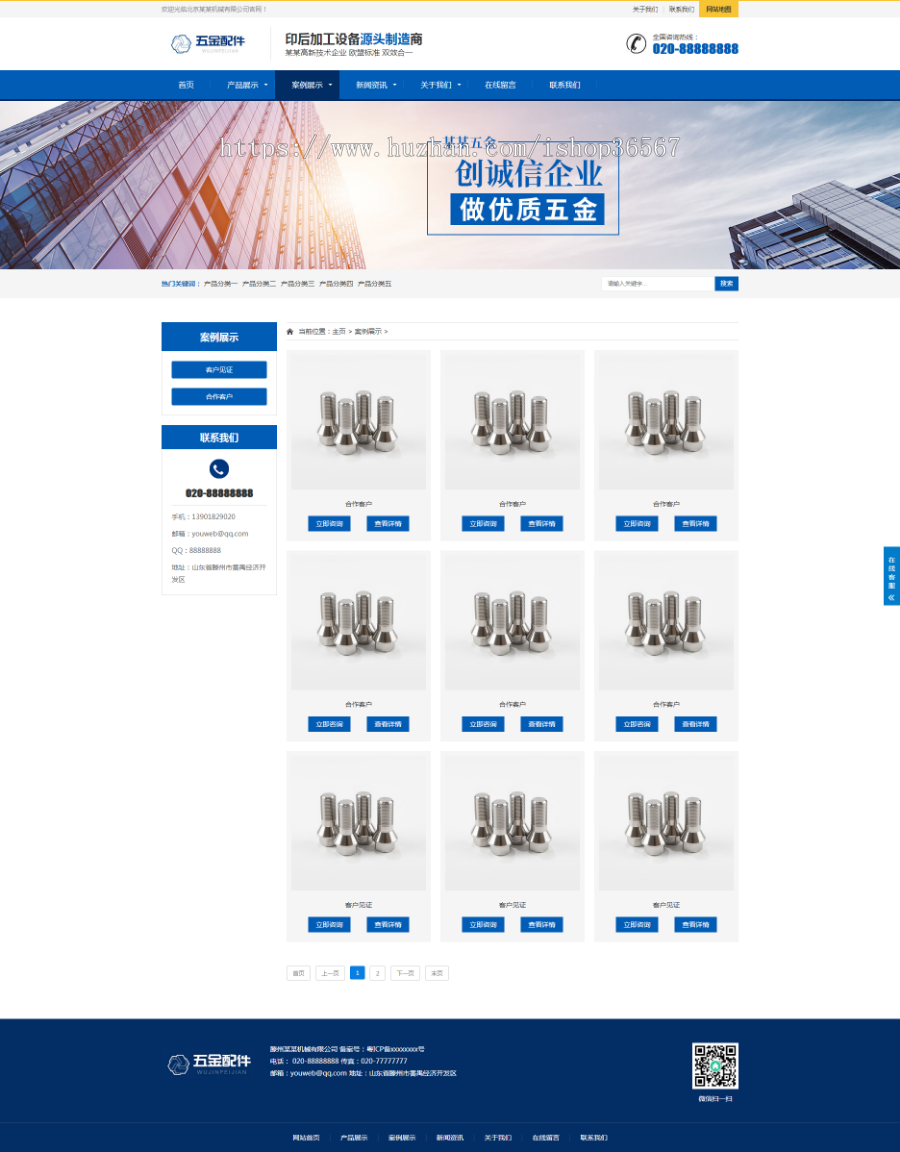Click hot keyword 产品分类三
Image resolution: width=900 pixels, height=1152 pixels.
pyautogui.click(x=297, y=284)
